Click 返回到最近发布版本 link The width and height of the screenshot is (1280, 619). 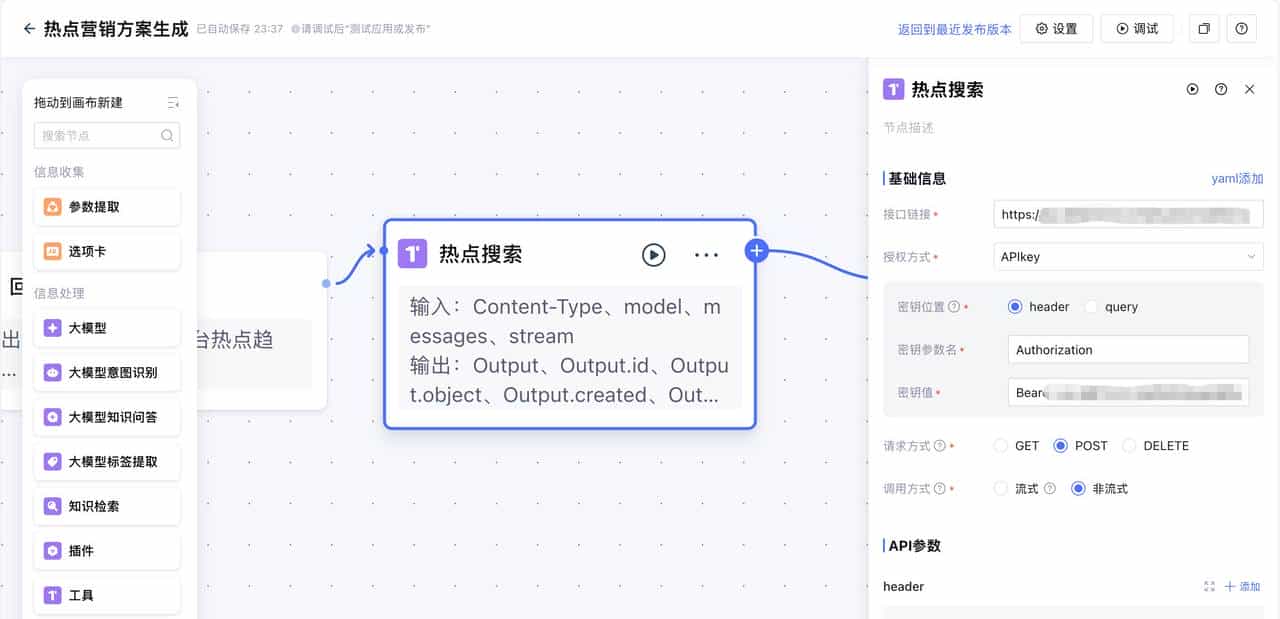954,29
